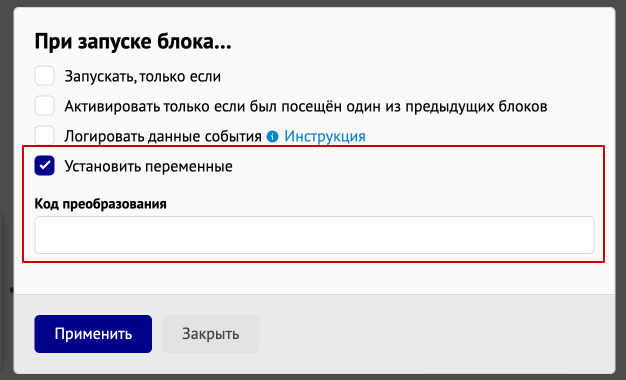Screen dimensions: 626x380
Task: Click the Установить переменные label text
Action: click(x=149, y=166)
